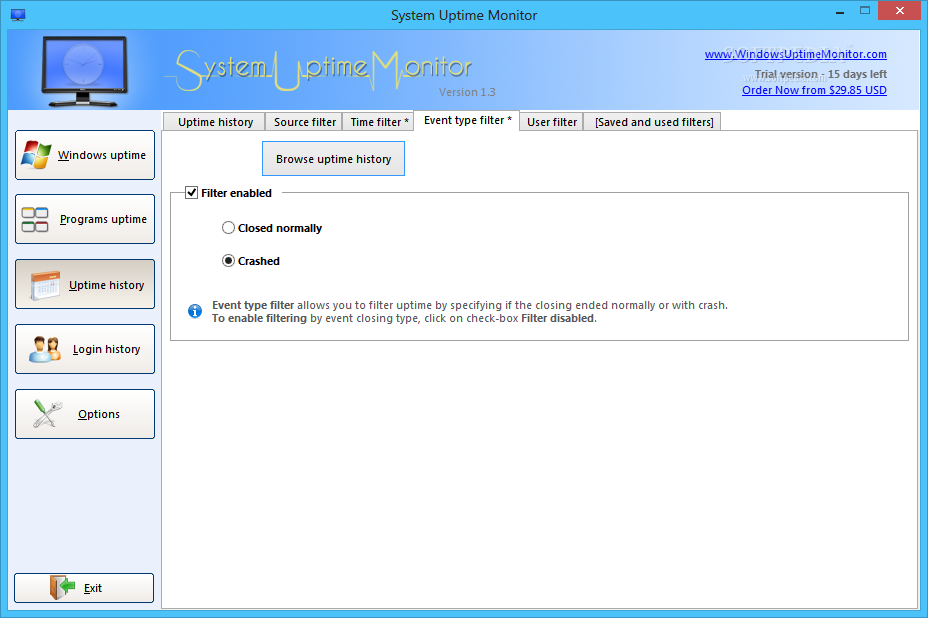
Task: Click the Exit button
Action: (x=84, y=588)
